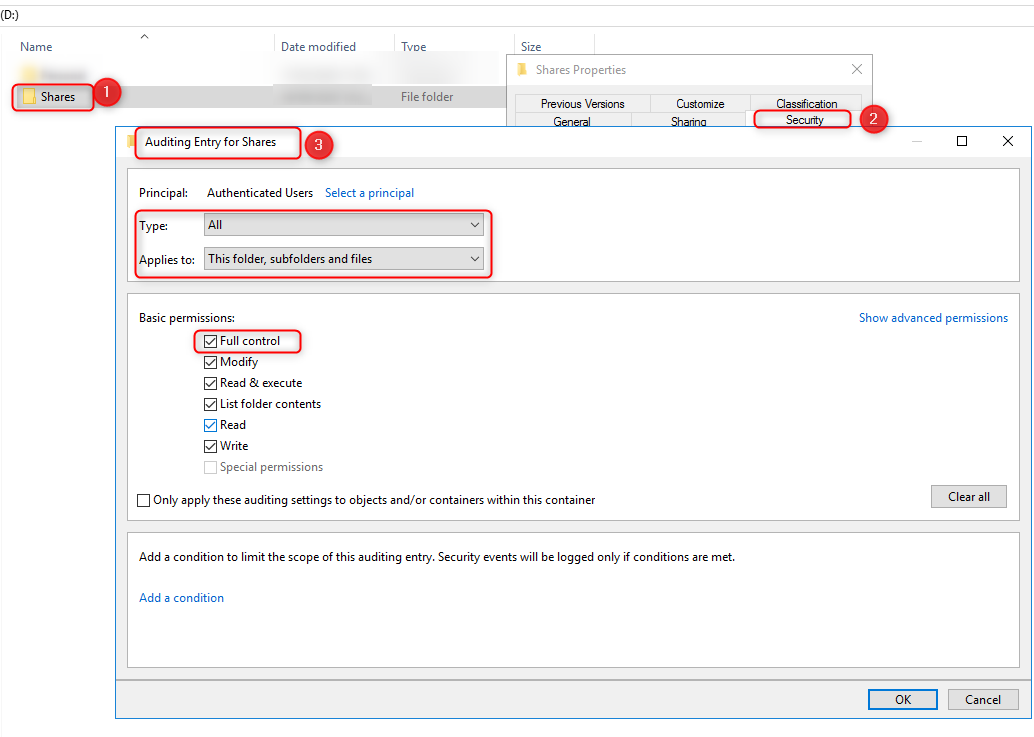Select the Shares folder name text
This screenshot has height=737, width=1034.
tap(58, 97)
